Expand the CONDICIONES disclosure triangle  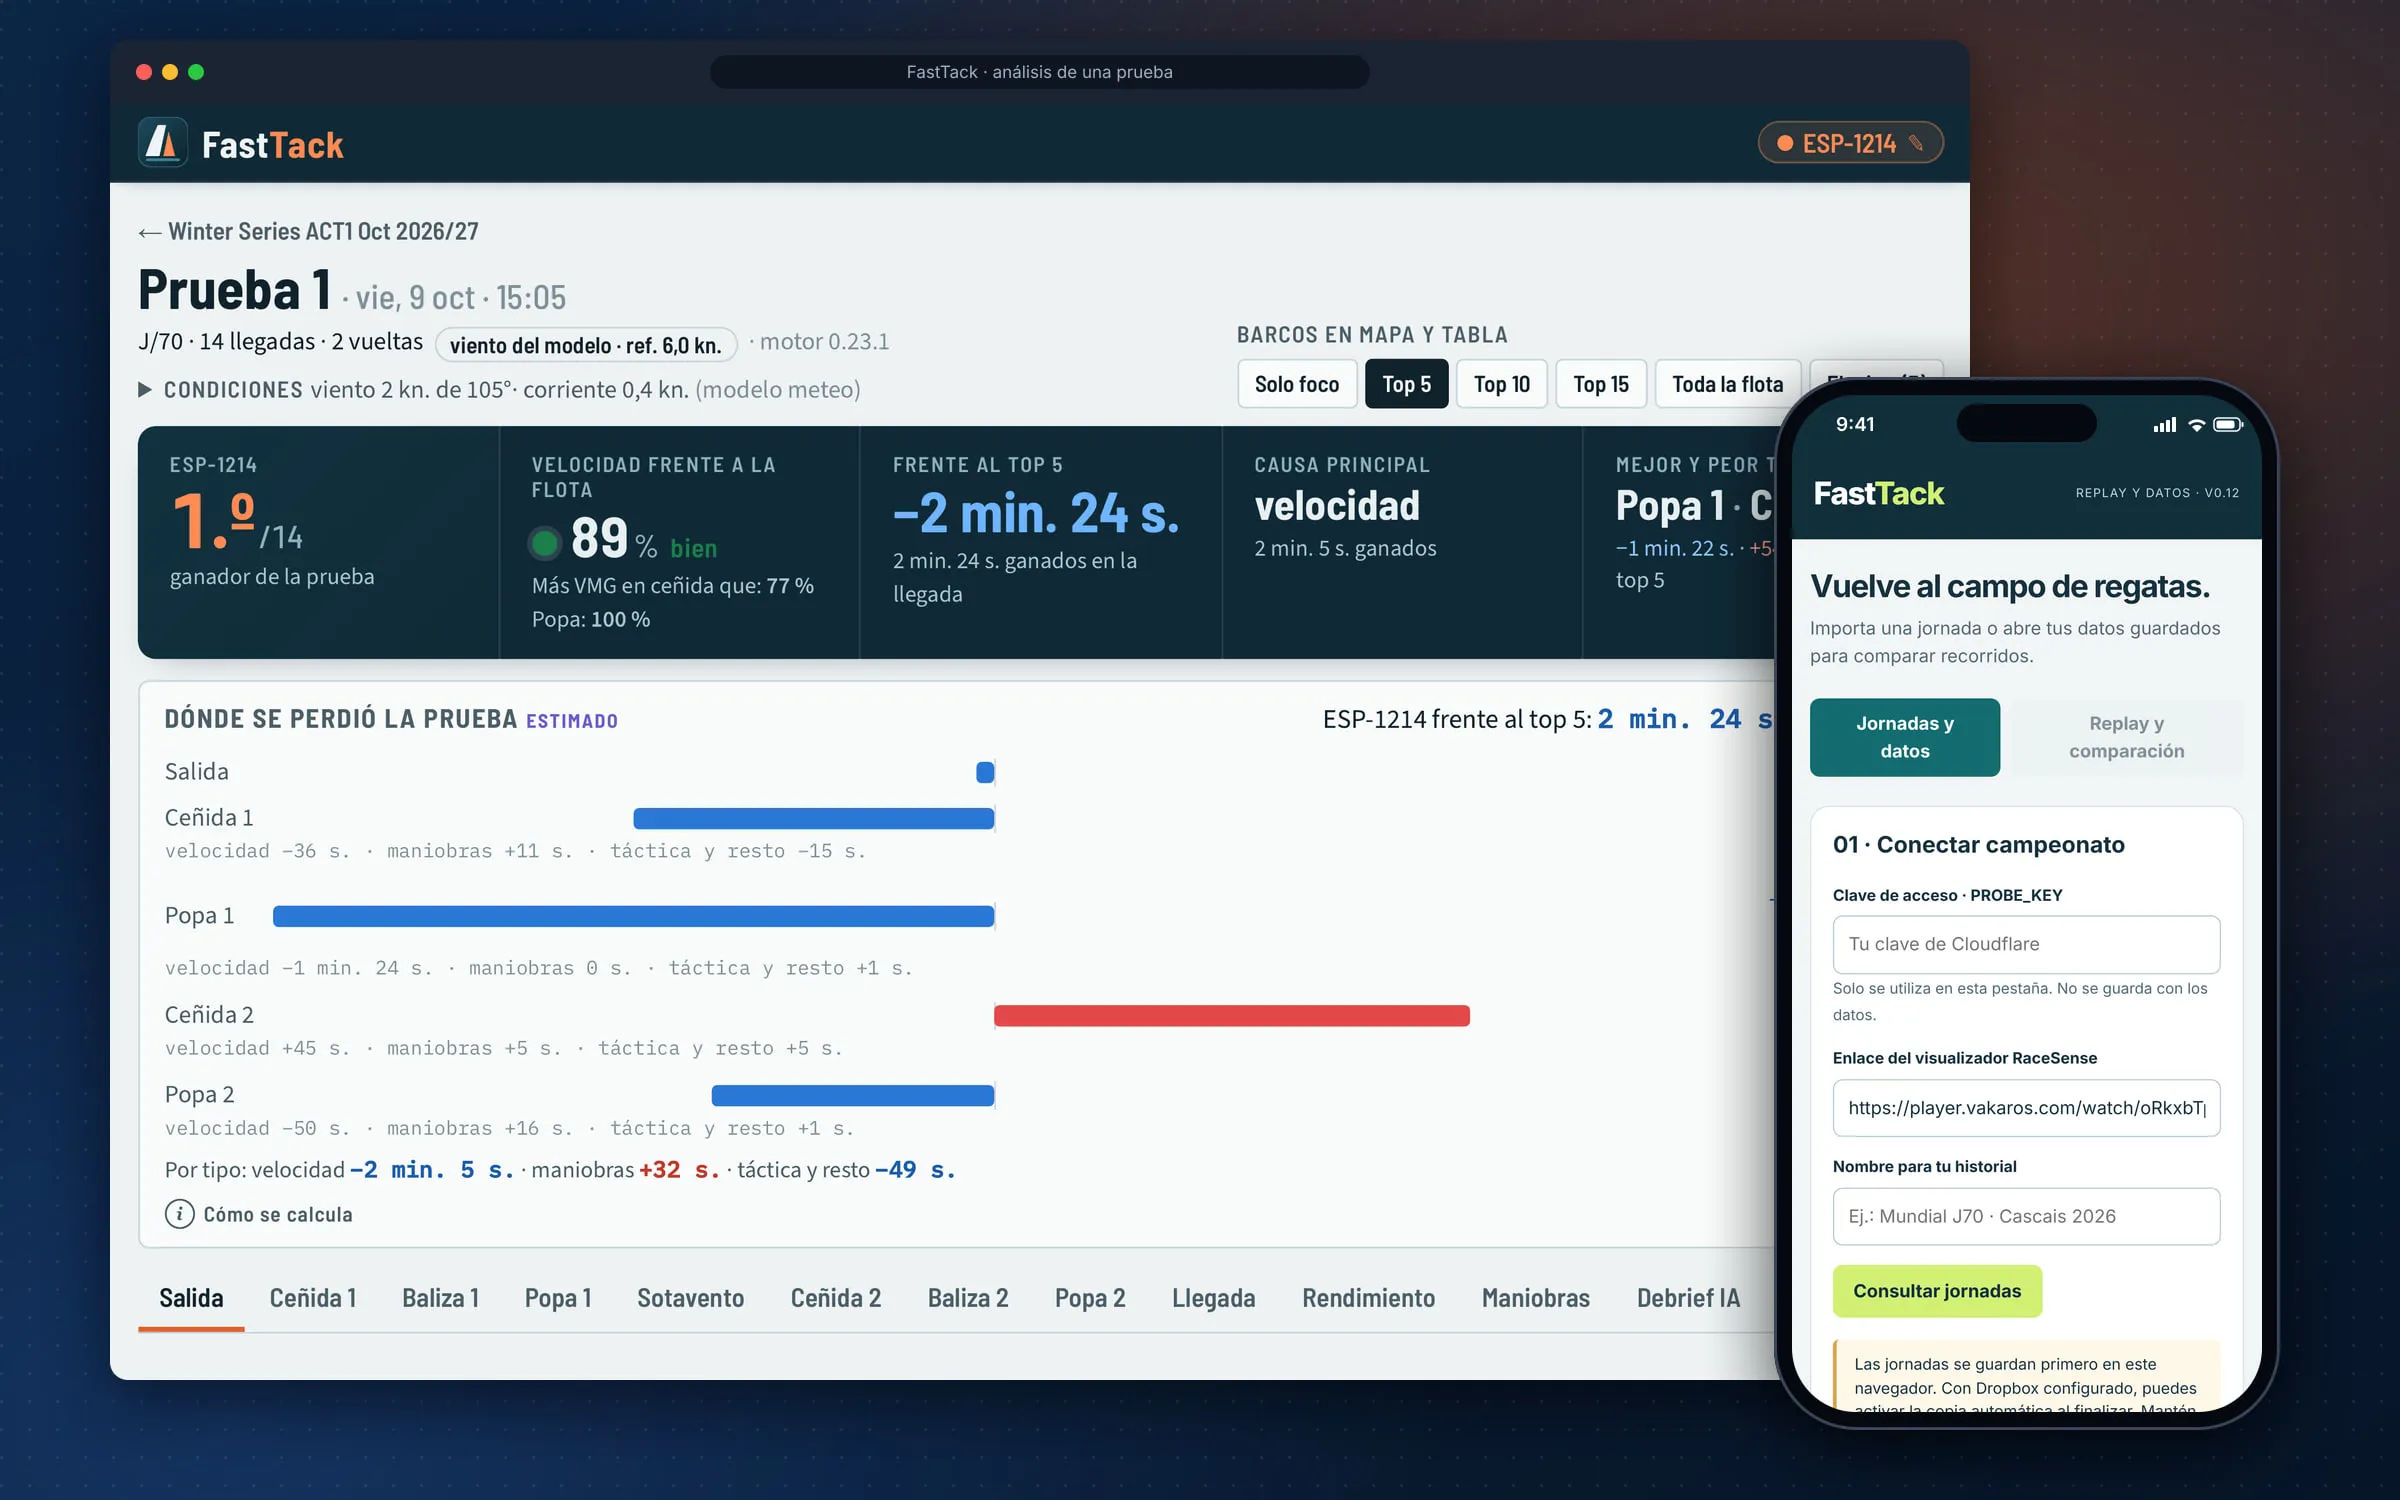point(145,390)
